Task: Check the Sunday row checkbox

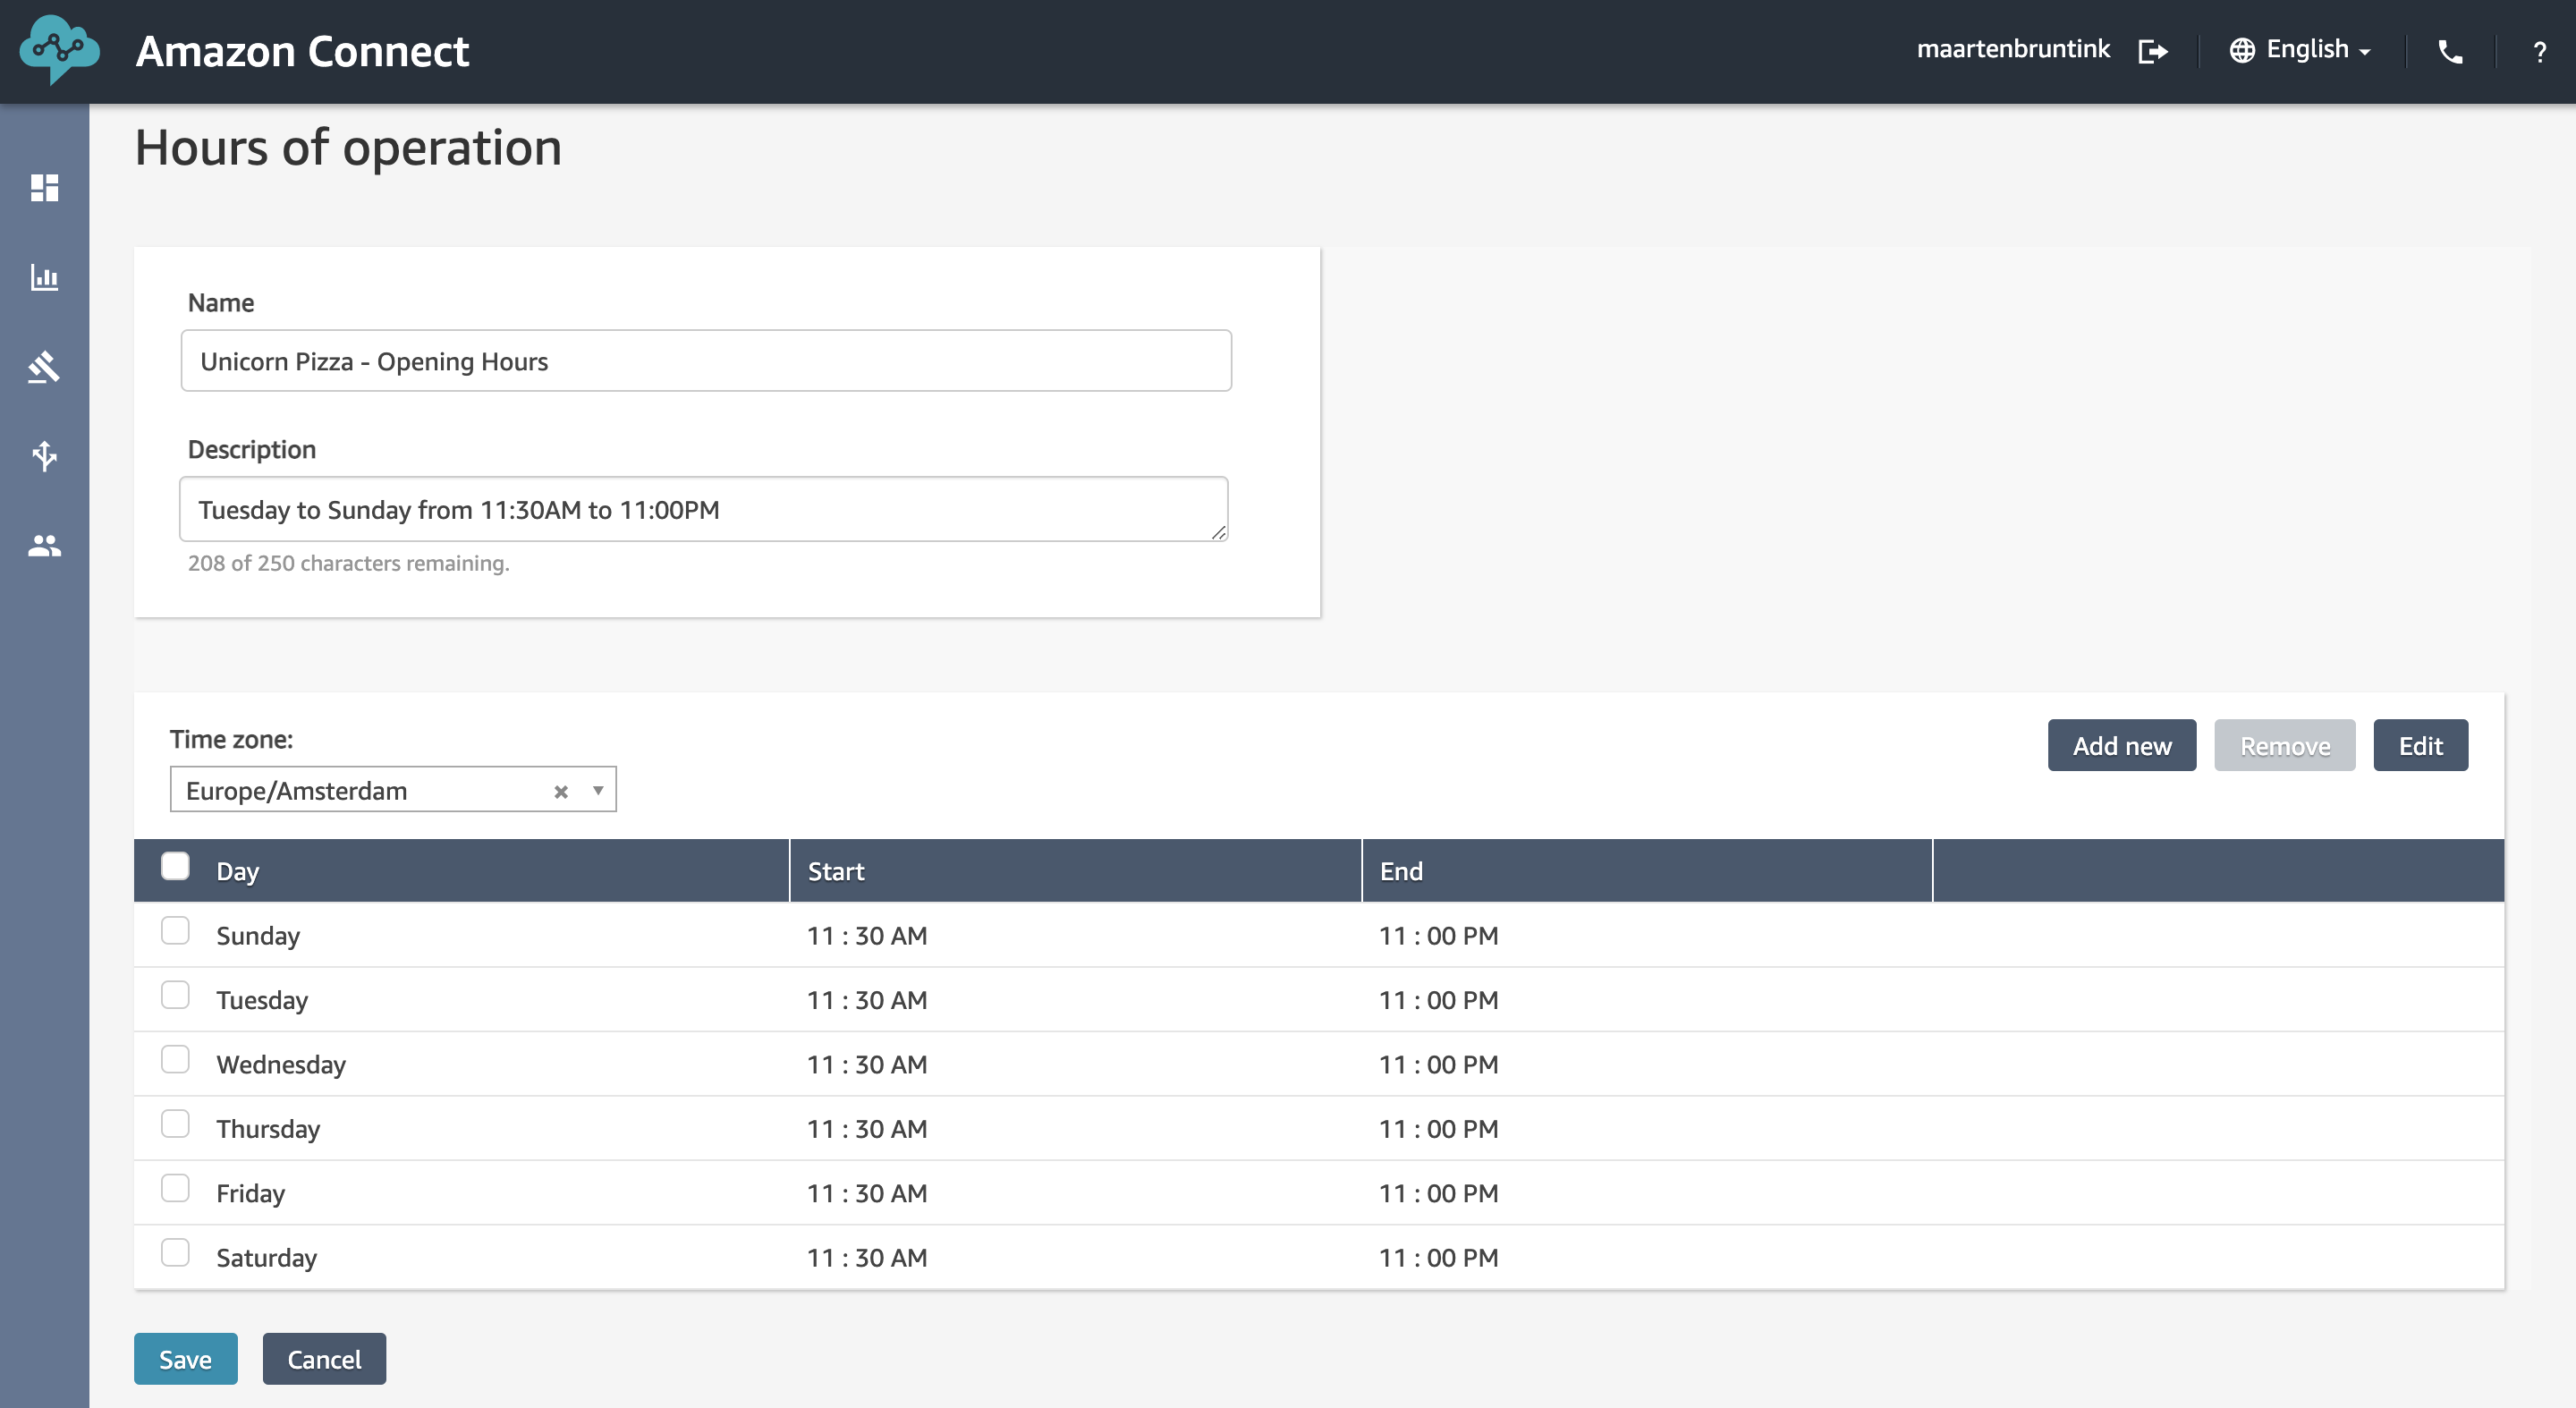Action: pyautogui.click(x=175, y=931)
